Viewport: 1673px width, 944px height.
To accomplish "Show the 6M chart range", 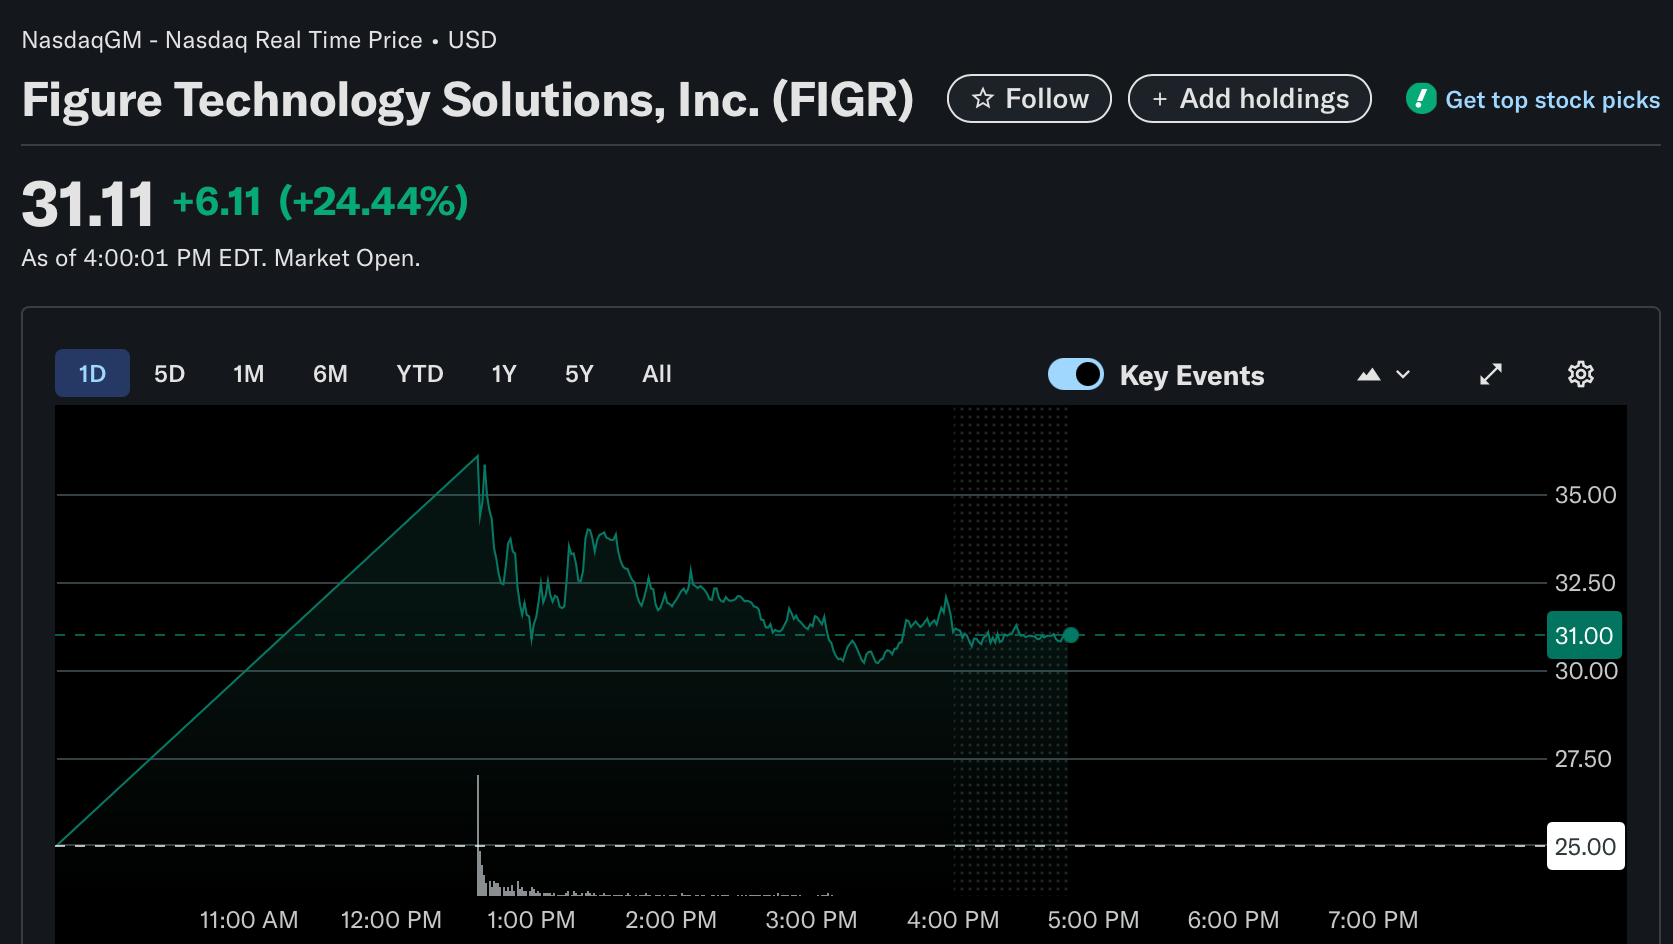I will click(330, 374).
